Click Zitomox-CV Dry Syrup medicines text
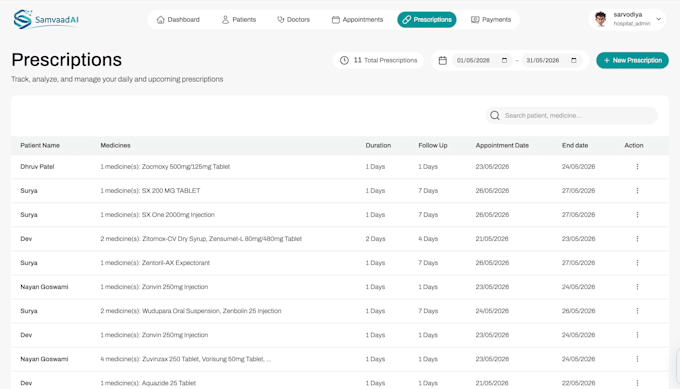This screenshot has height=389, width=680. [x=201, y=239]
